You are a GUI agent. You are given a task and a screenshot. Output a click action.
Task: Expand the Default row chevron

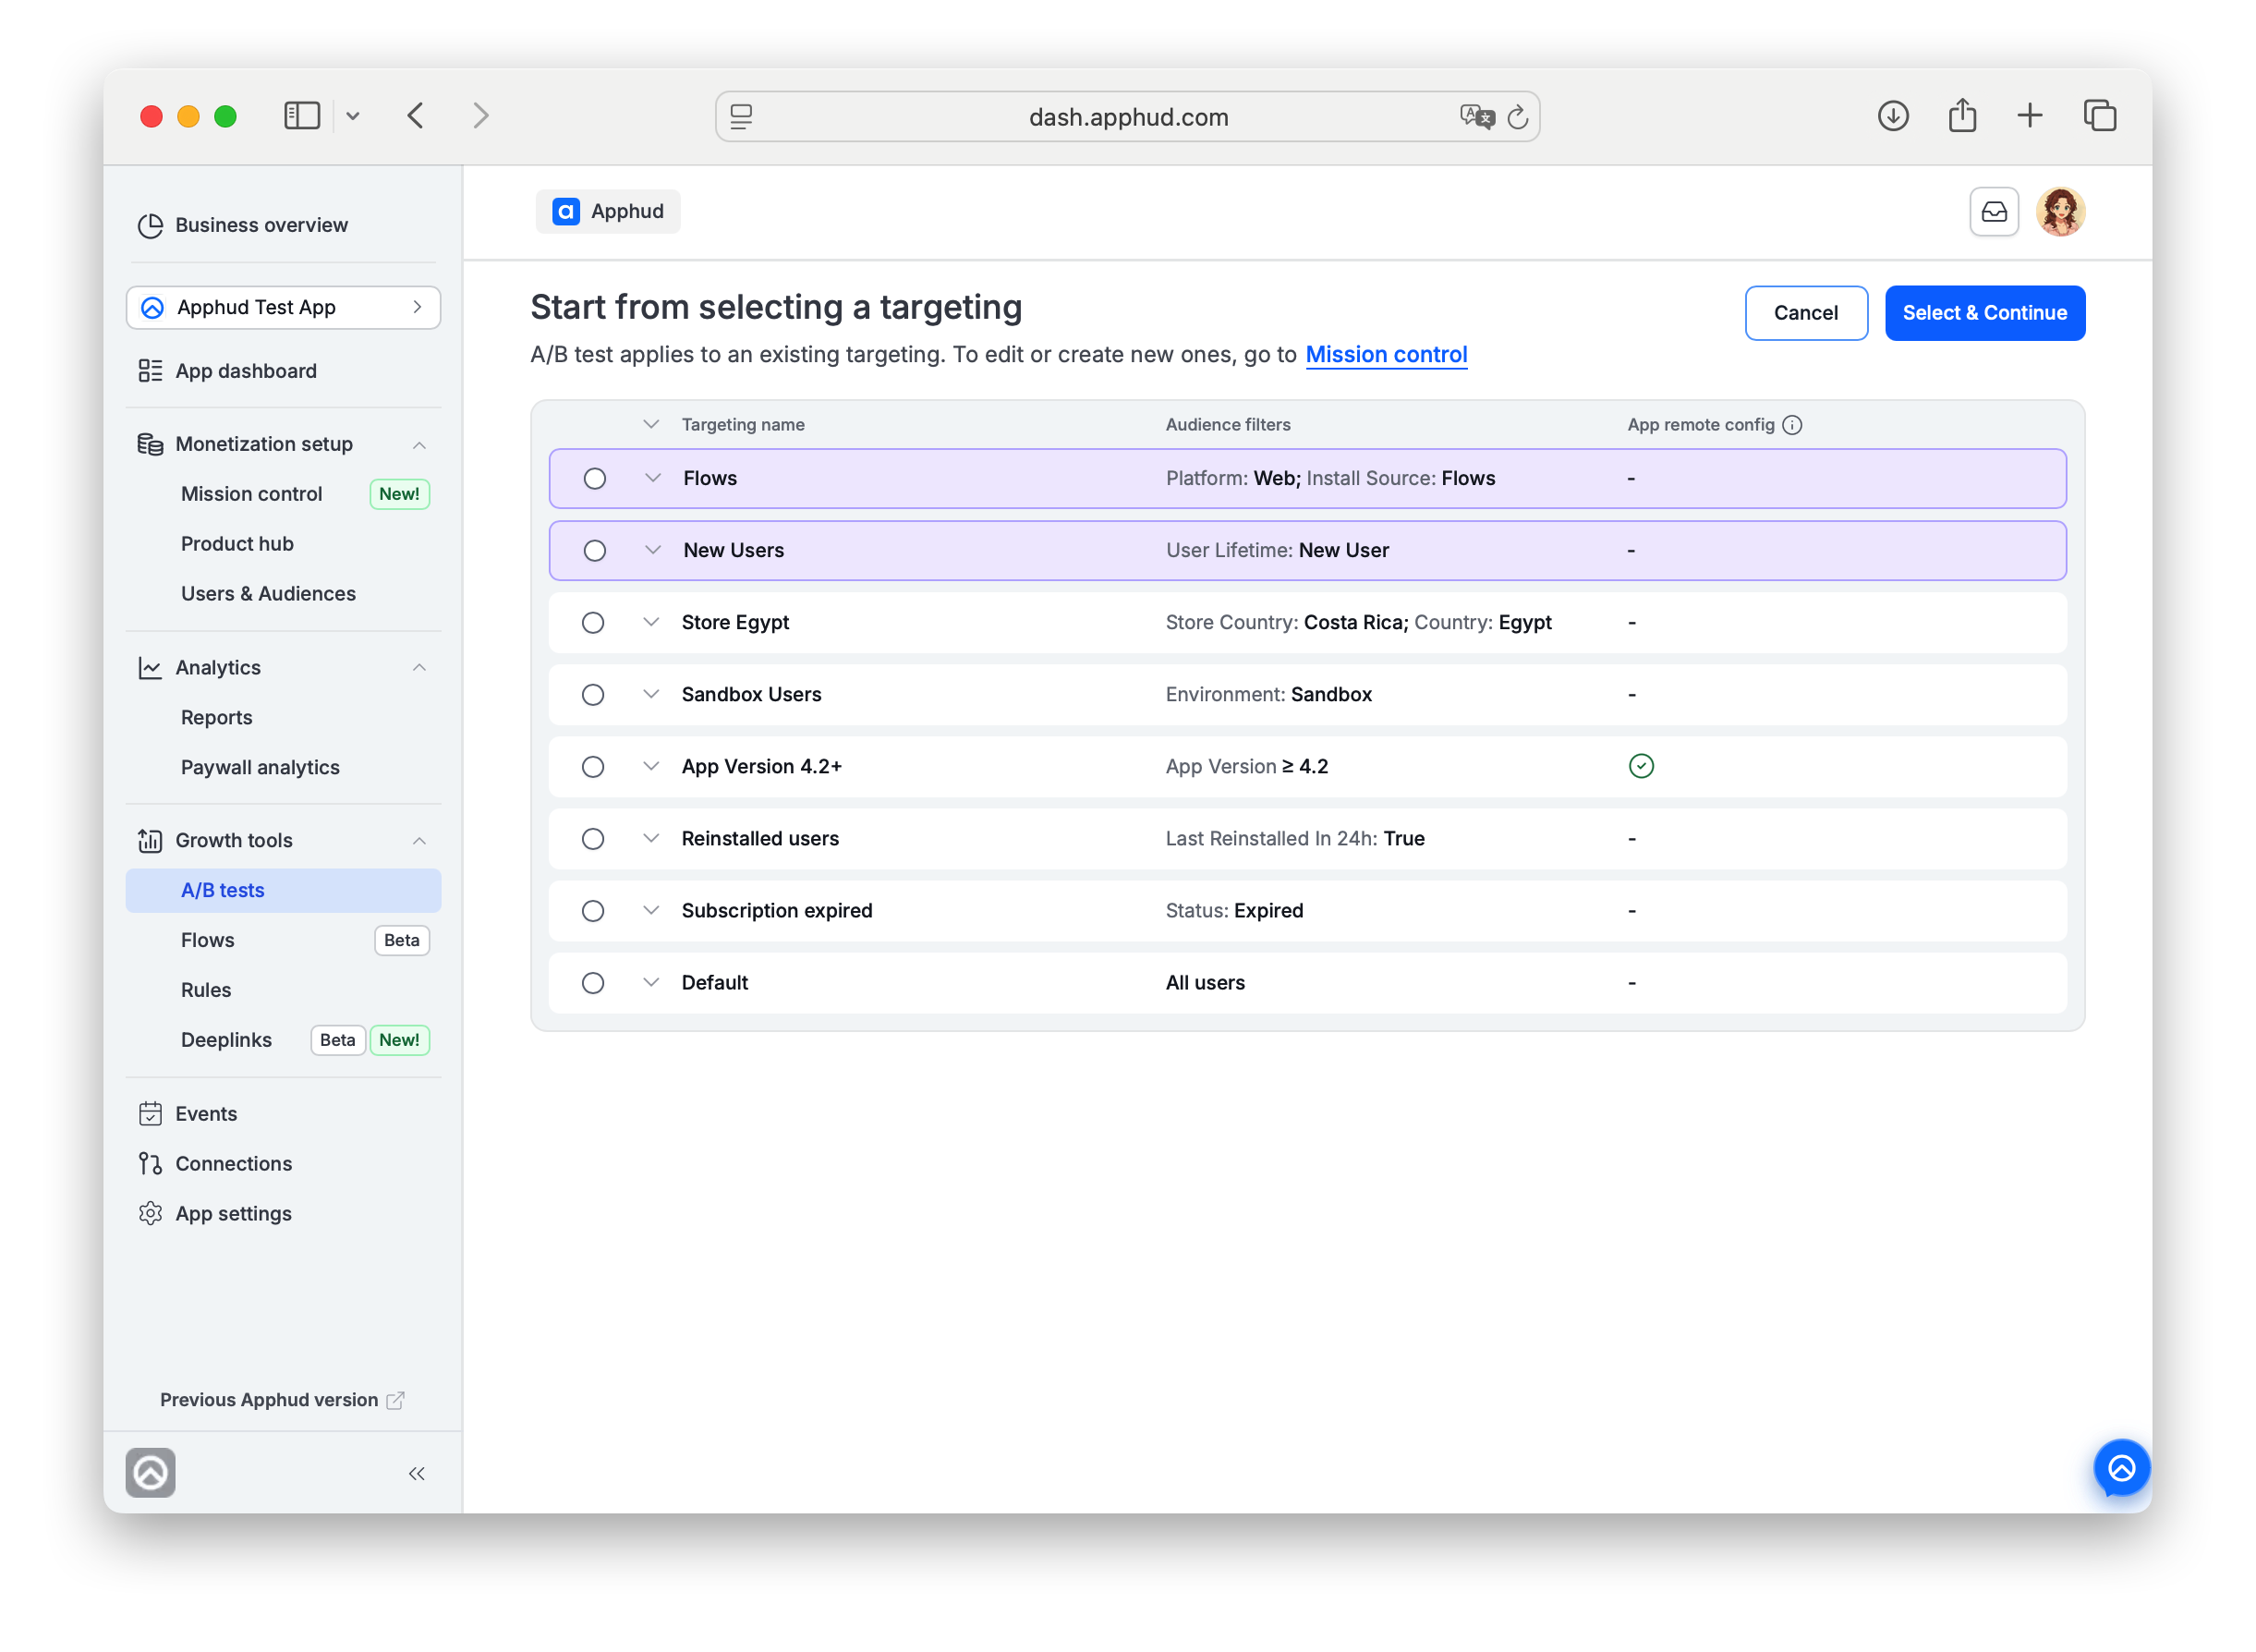point(651,982)
